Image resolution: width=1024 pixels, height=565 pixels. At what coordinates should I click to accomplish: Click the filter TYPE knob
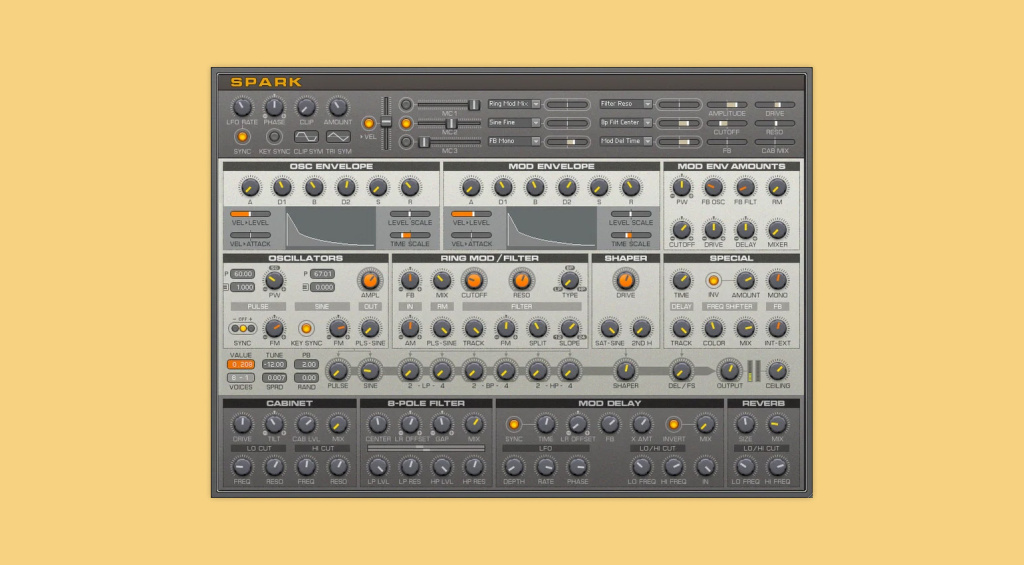tap(569, 280)
